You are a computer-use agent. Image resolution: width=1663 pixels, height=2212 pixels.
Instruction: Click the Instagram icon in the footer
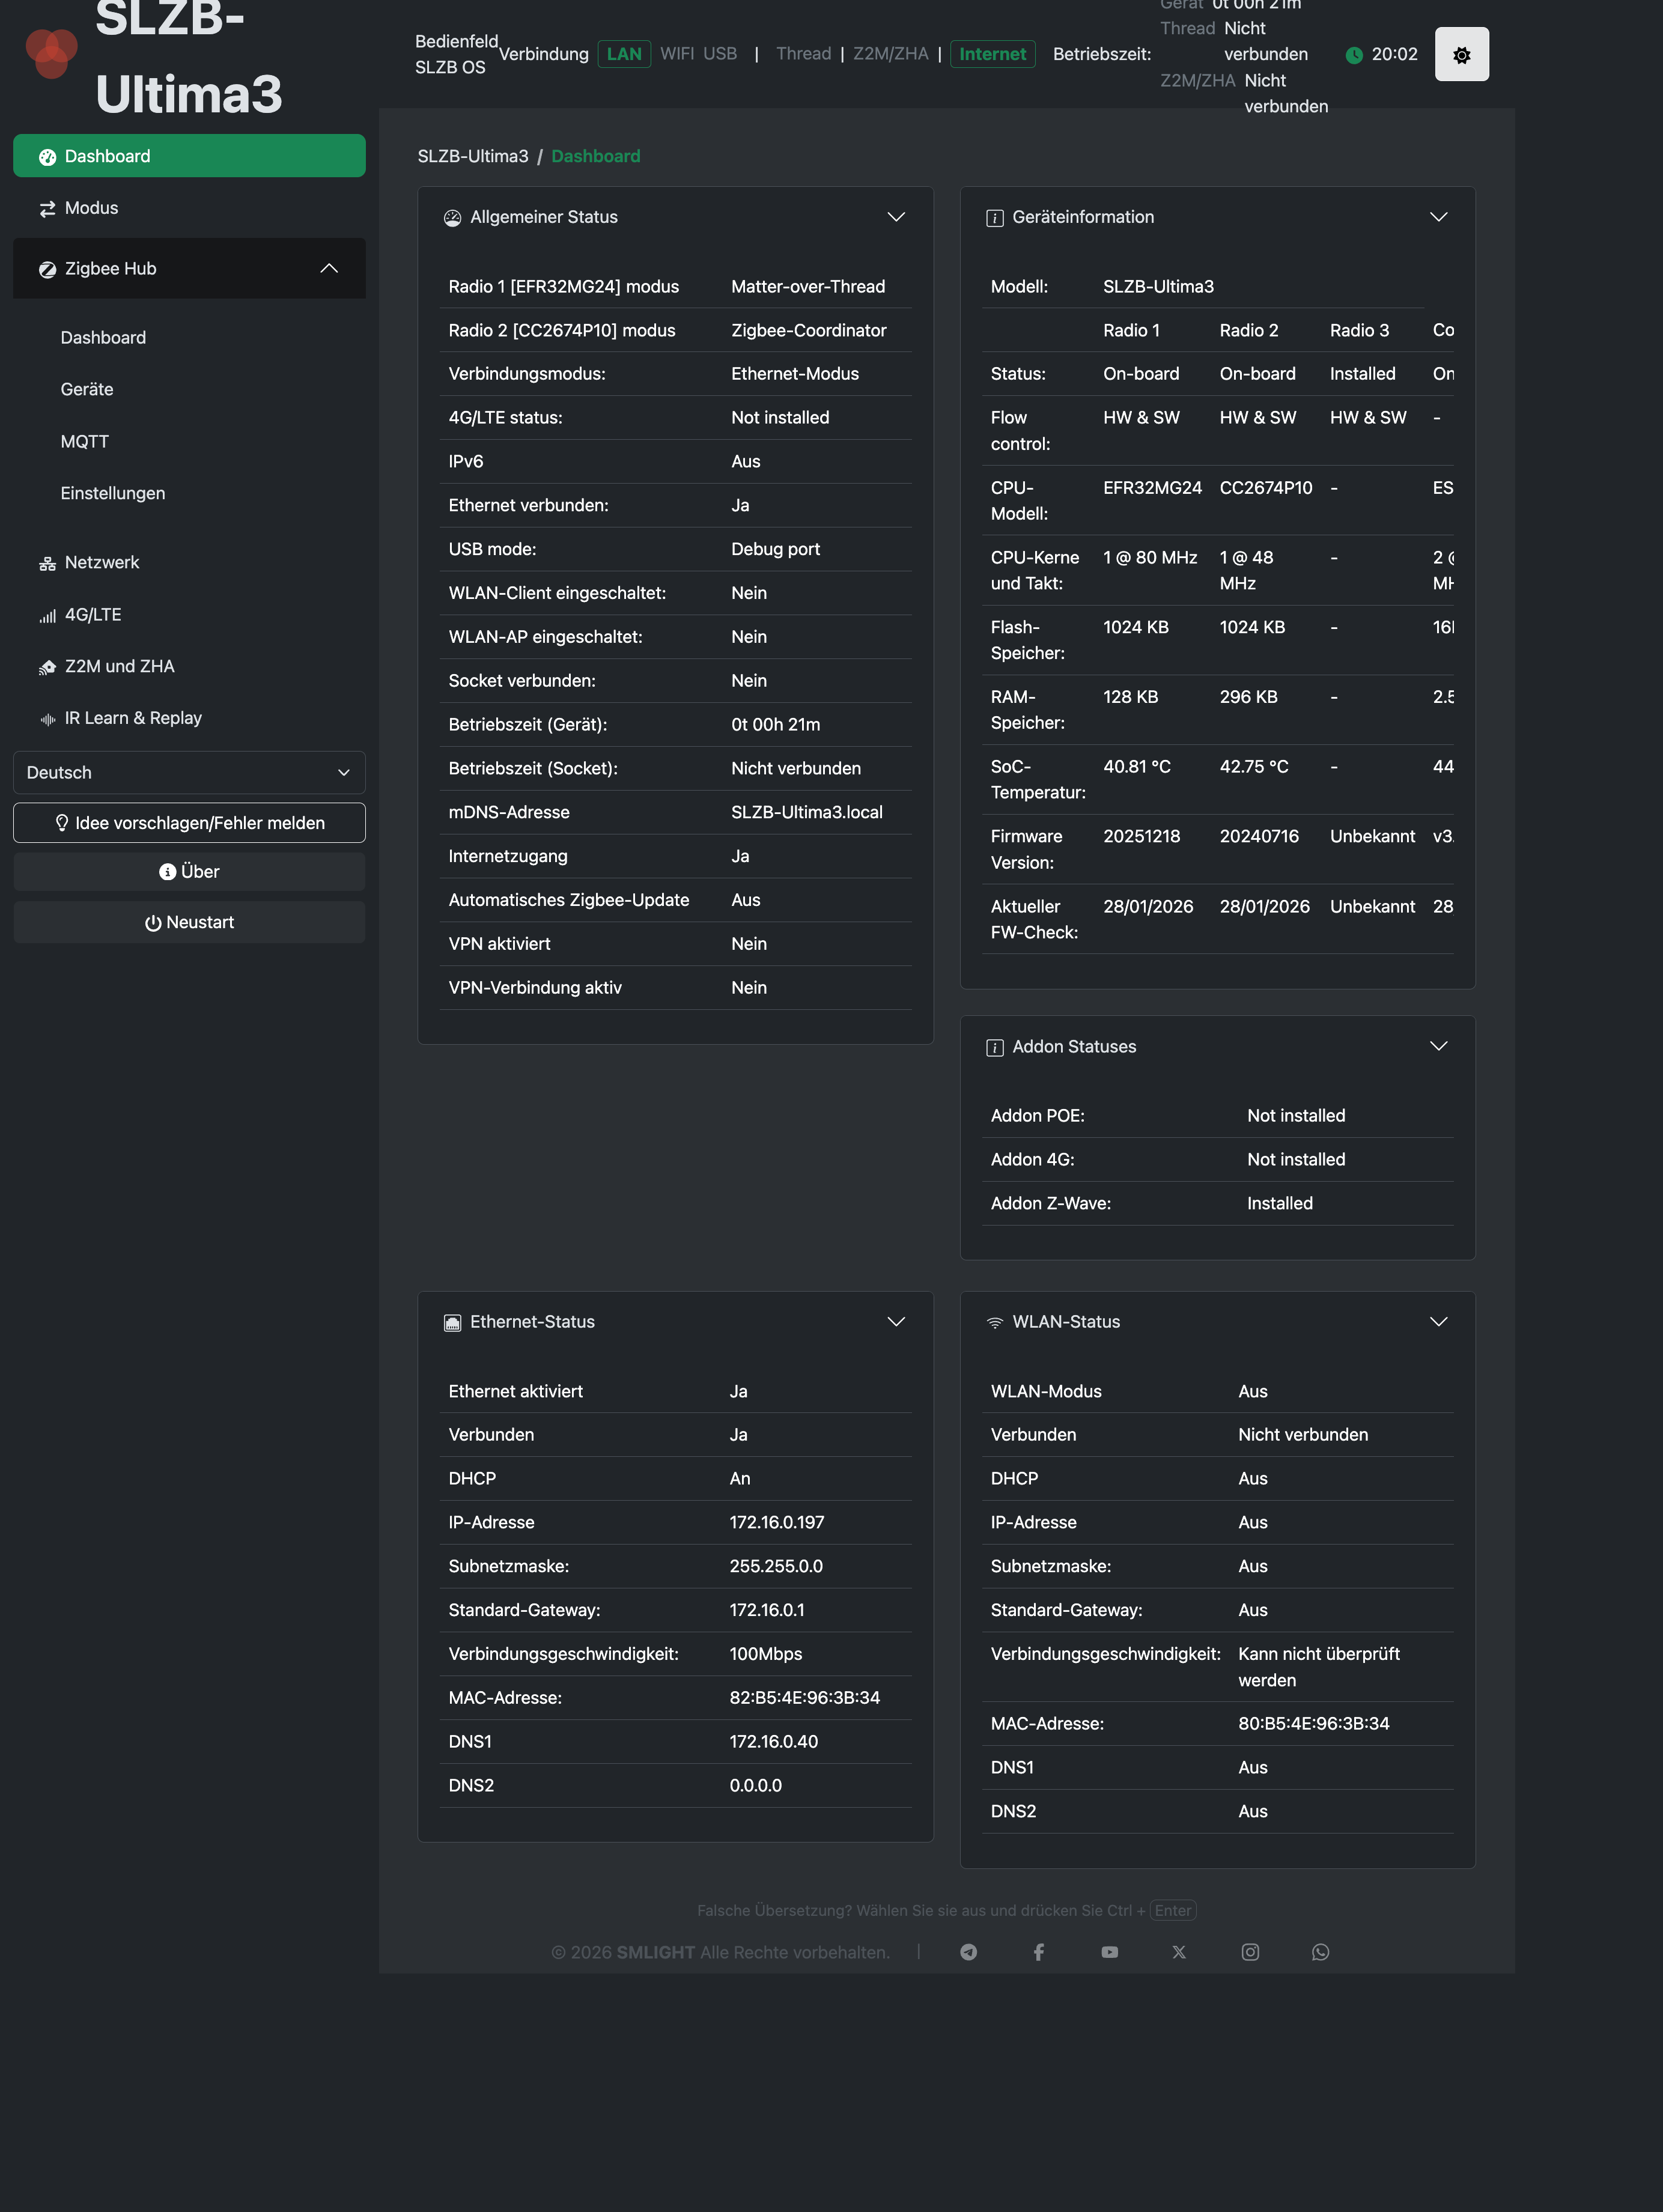tap(1250, 1952)
